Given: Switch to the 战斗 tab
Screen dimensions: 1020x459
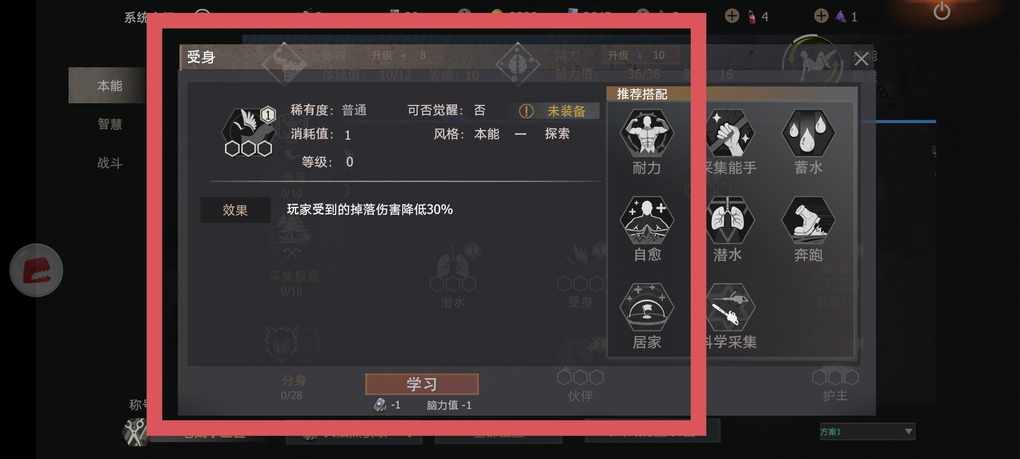Looking at the screenshot, I should 109,163.
